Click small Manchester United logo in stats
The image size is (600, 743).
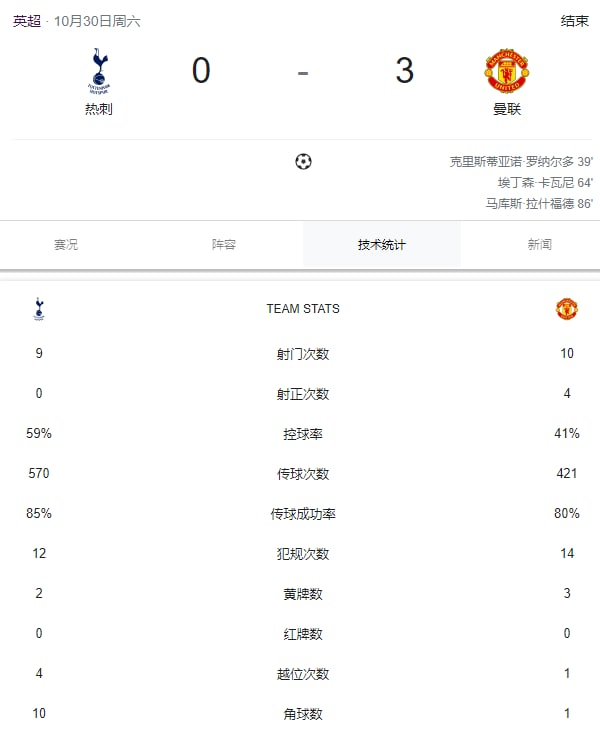(x=567, y=309)
